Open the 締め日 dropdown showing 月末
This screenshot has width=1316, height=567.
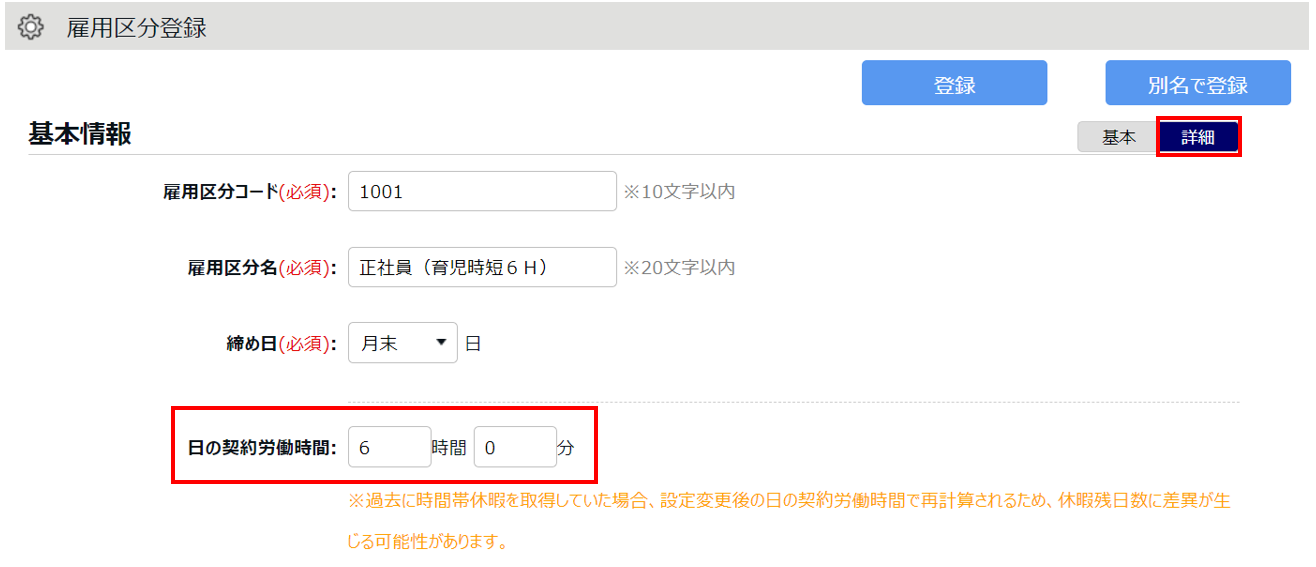(402, 343)
